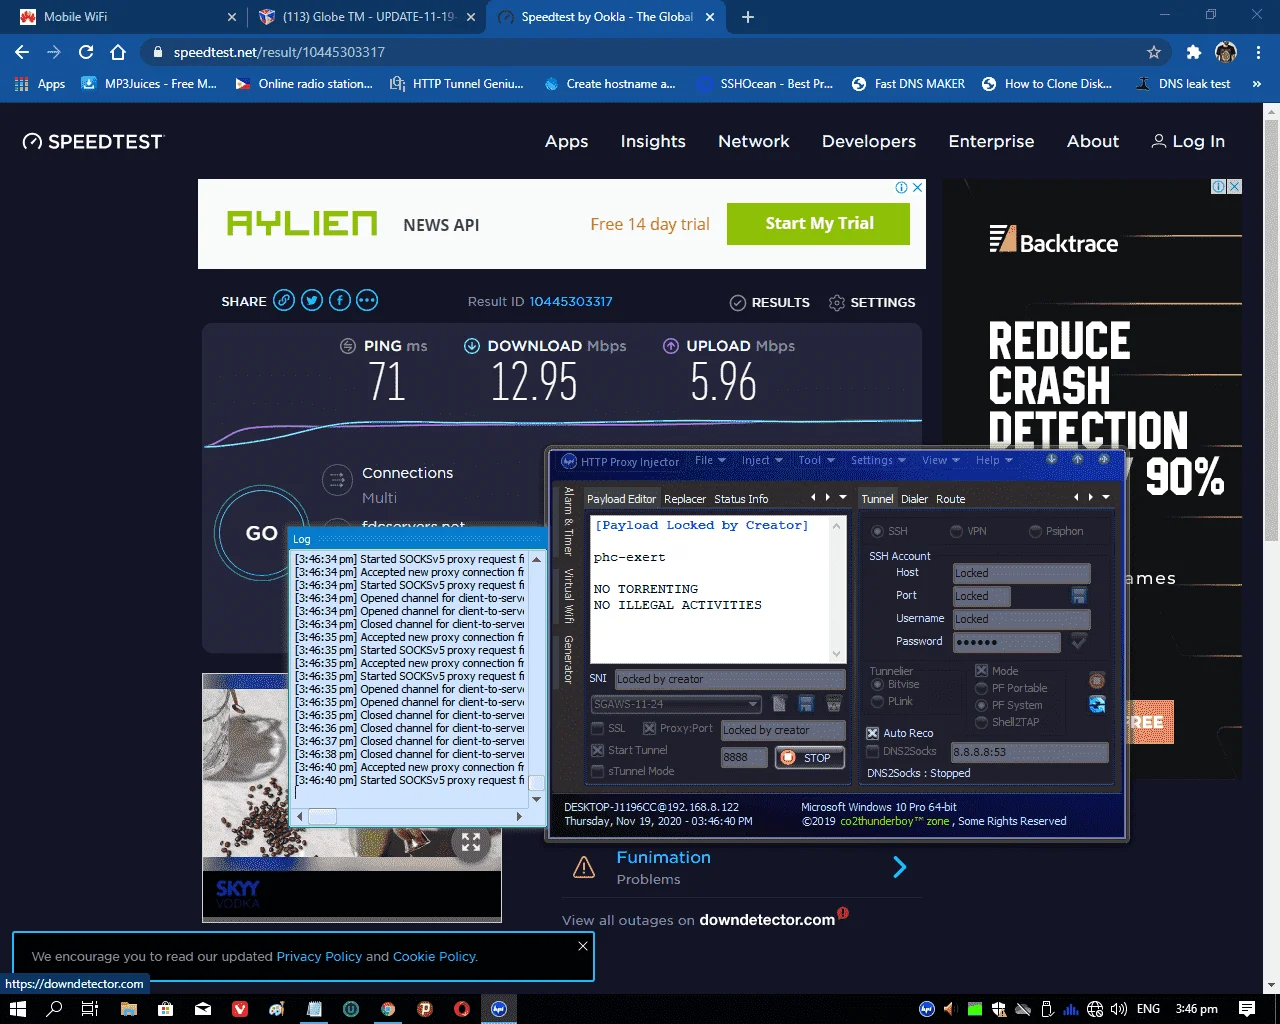Open the notification action center
This screenshot has height=1024, width=1280.
pos(1246,1009)
